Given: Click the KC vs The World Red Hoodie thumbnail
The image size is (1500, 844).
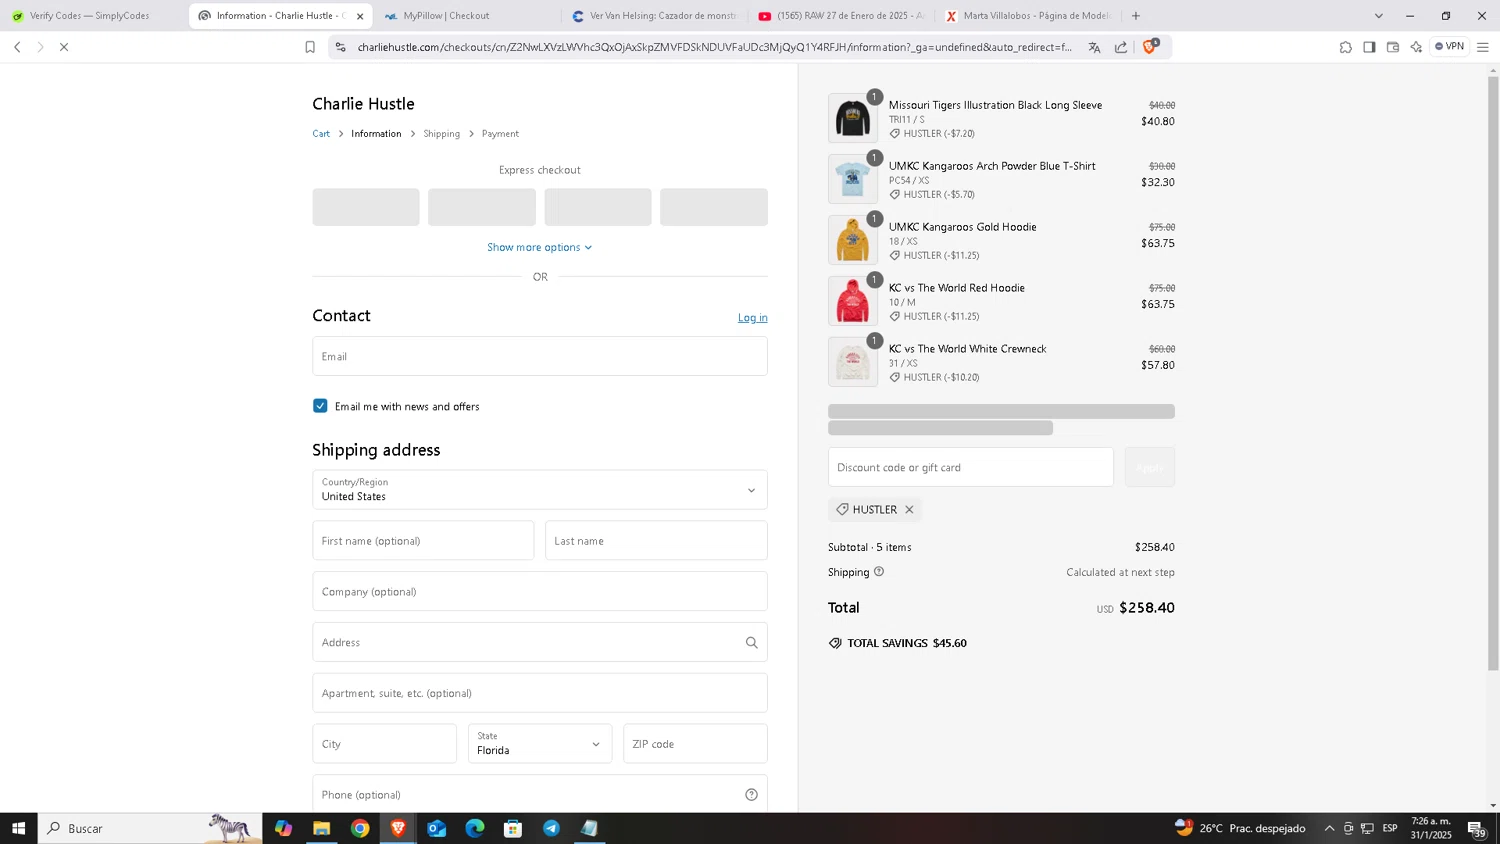Looking at the screenshot, I should coord(853,301).
